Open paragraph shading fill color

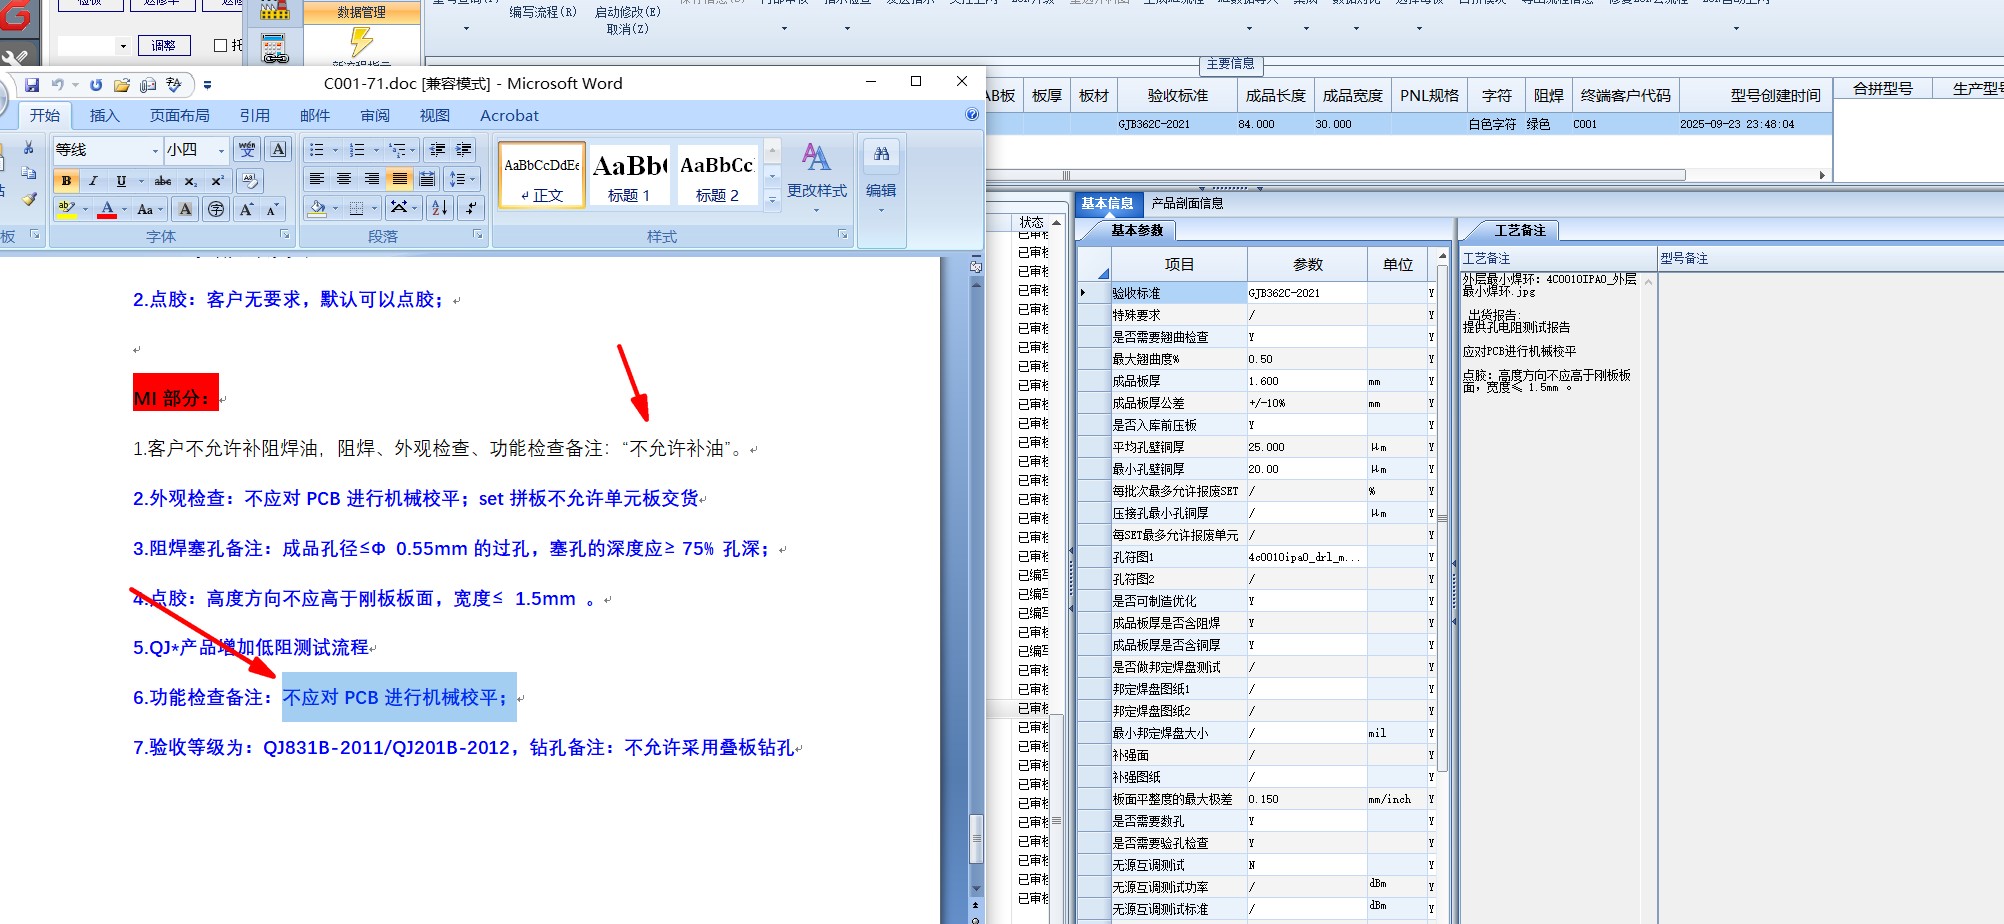(x=318, y=208)
